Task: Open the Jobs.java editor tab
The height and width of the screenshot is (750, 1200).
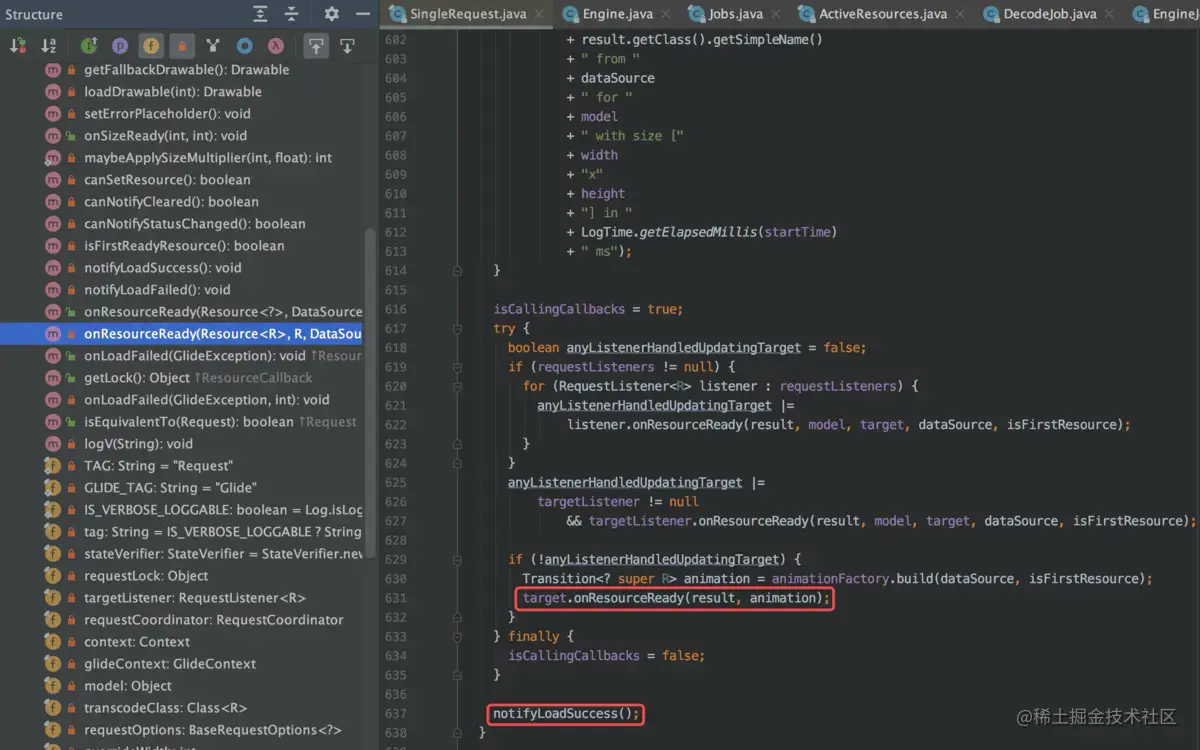Action: pyautogui.click(x=735, y=14)
